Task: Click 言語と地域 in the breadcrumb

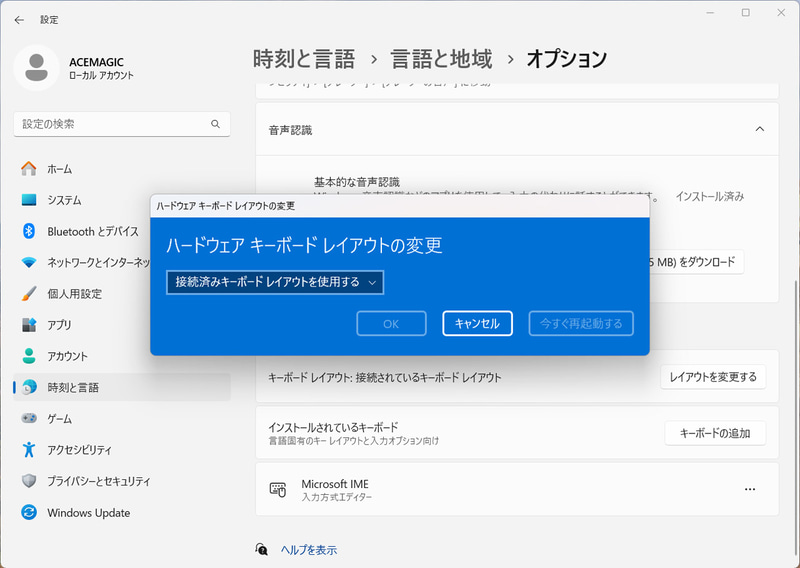Action: 441,59
